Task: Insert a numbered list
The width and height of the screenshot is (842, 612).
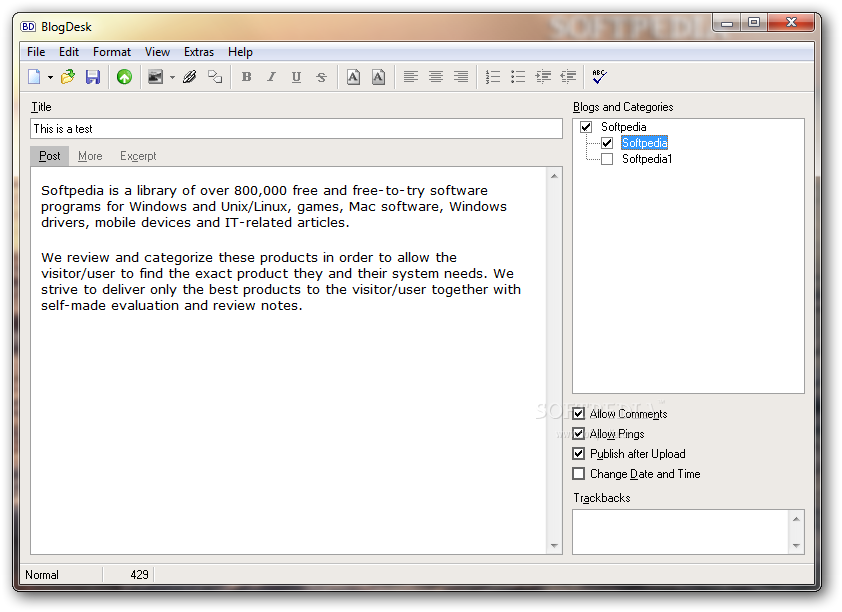Action: 492,77
